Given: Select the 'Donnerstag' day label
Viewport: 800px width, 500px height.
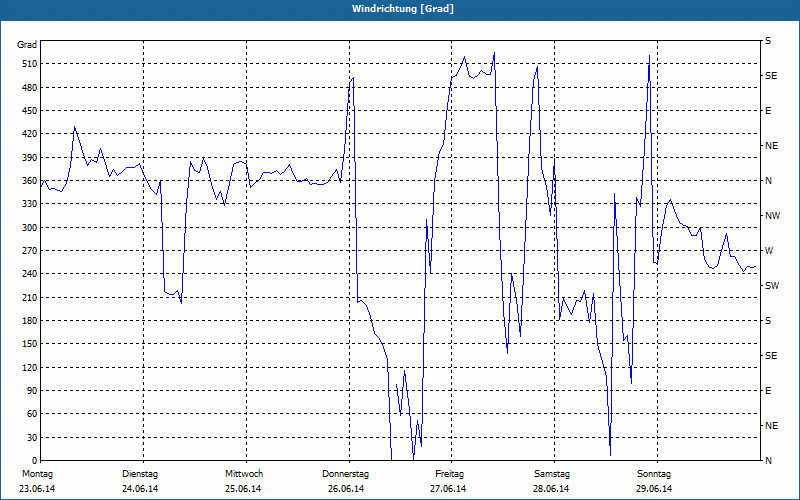Looking at the screenshot, I should [345, 474].
